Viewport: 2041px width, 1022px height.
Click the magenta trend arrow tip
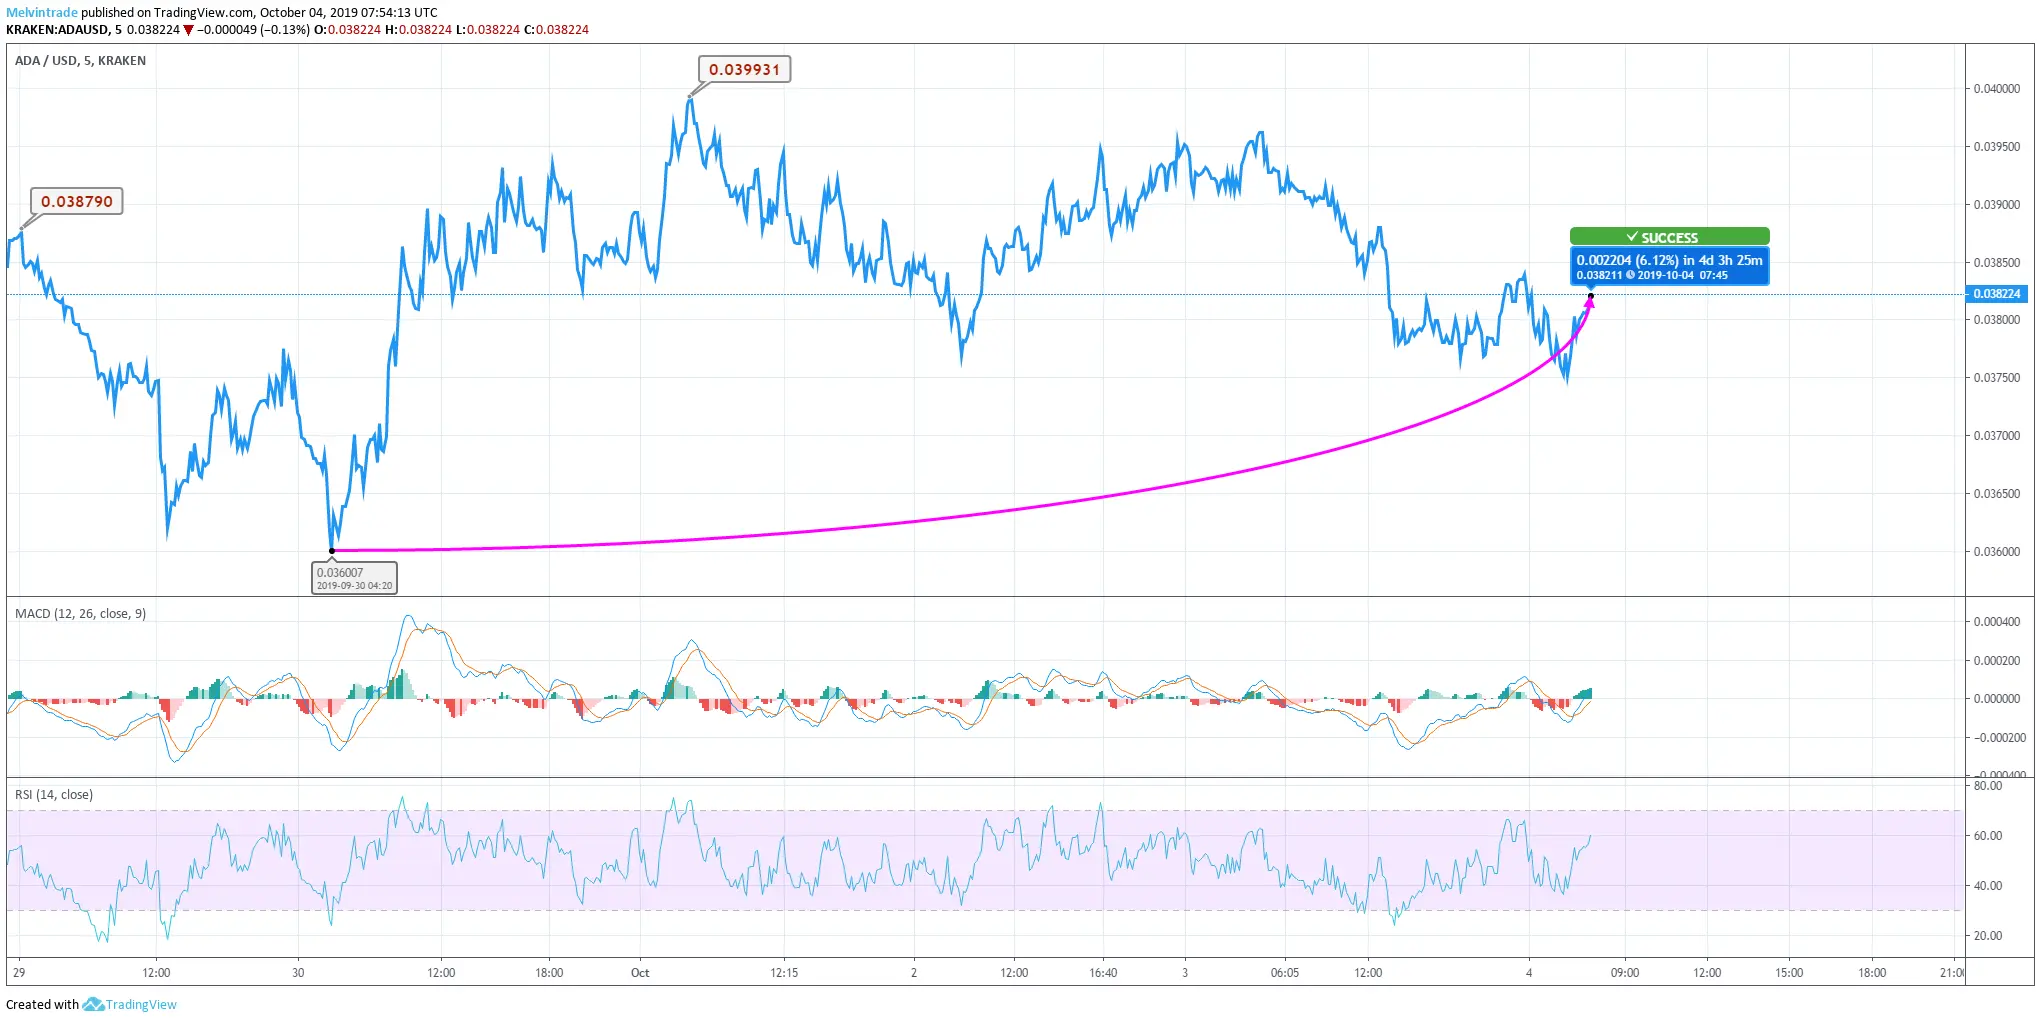[x=1591, y=300]
